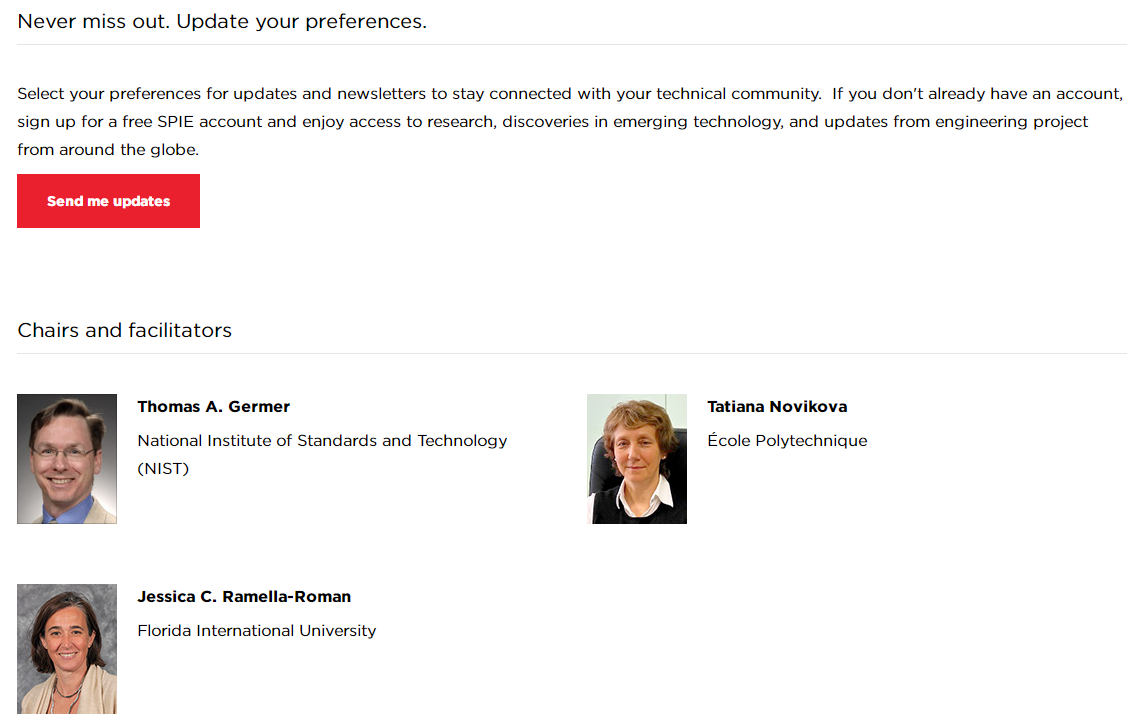Click the name Jessica C. Ramella-Roman

[x=244, y=597]
